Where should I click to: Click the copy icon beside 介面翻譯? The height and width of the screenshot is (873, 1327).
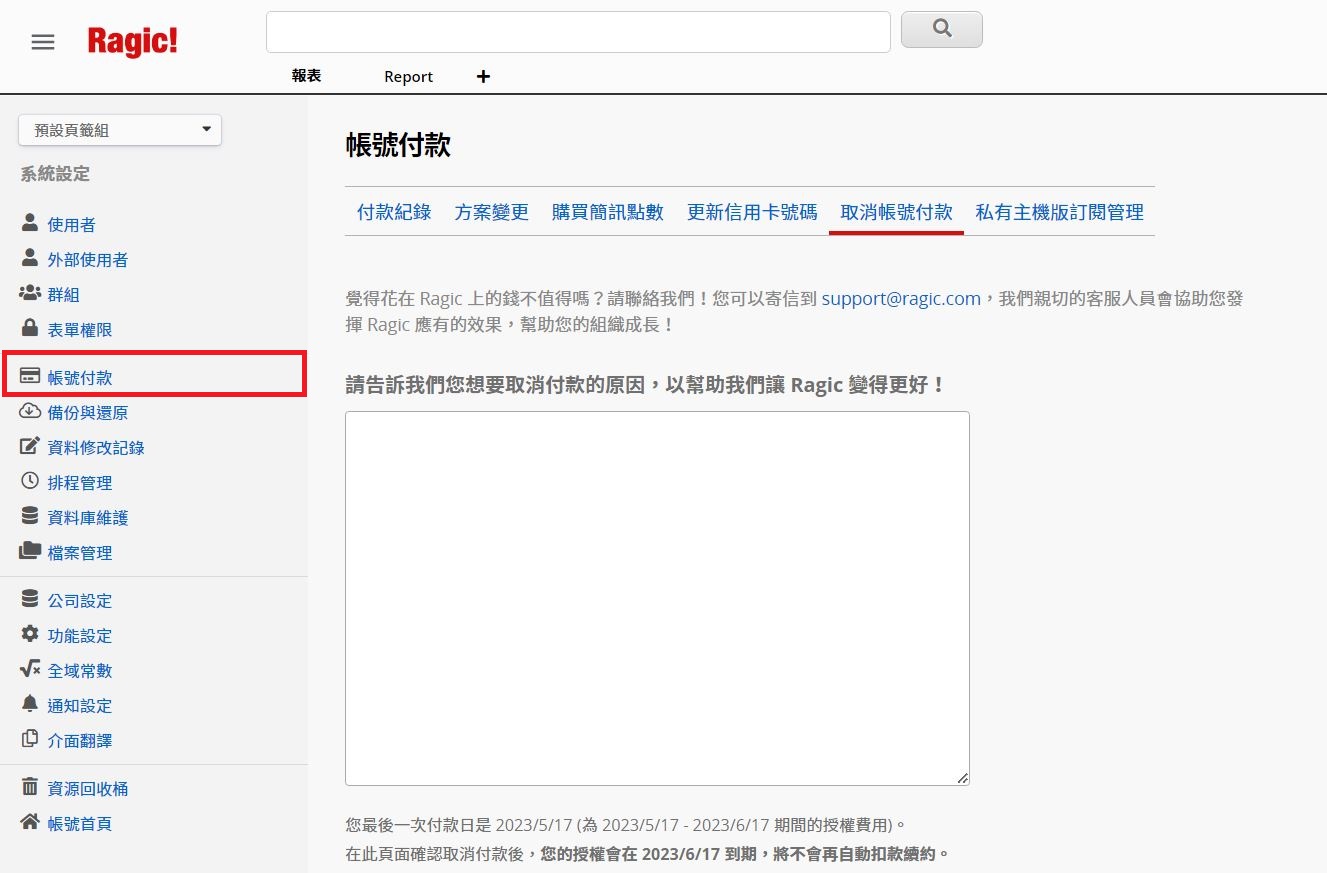coord(30,739)
